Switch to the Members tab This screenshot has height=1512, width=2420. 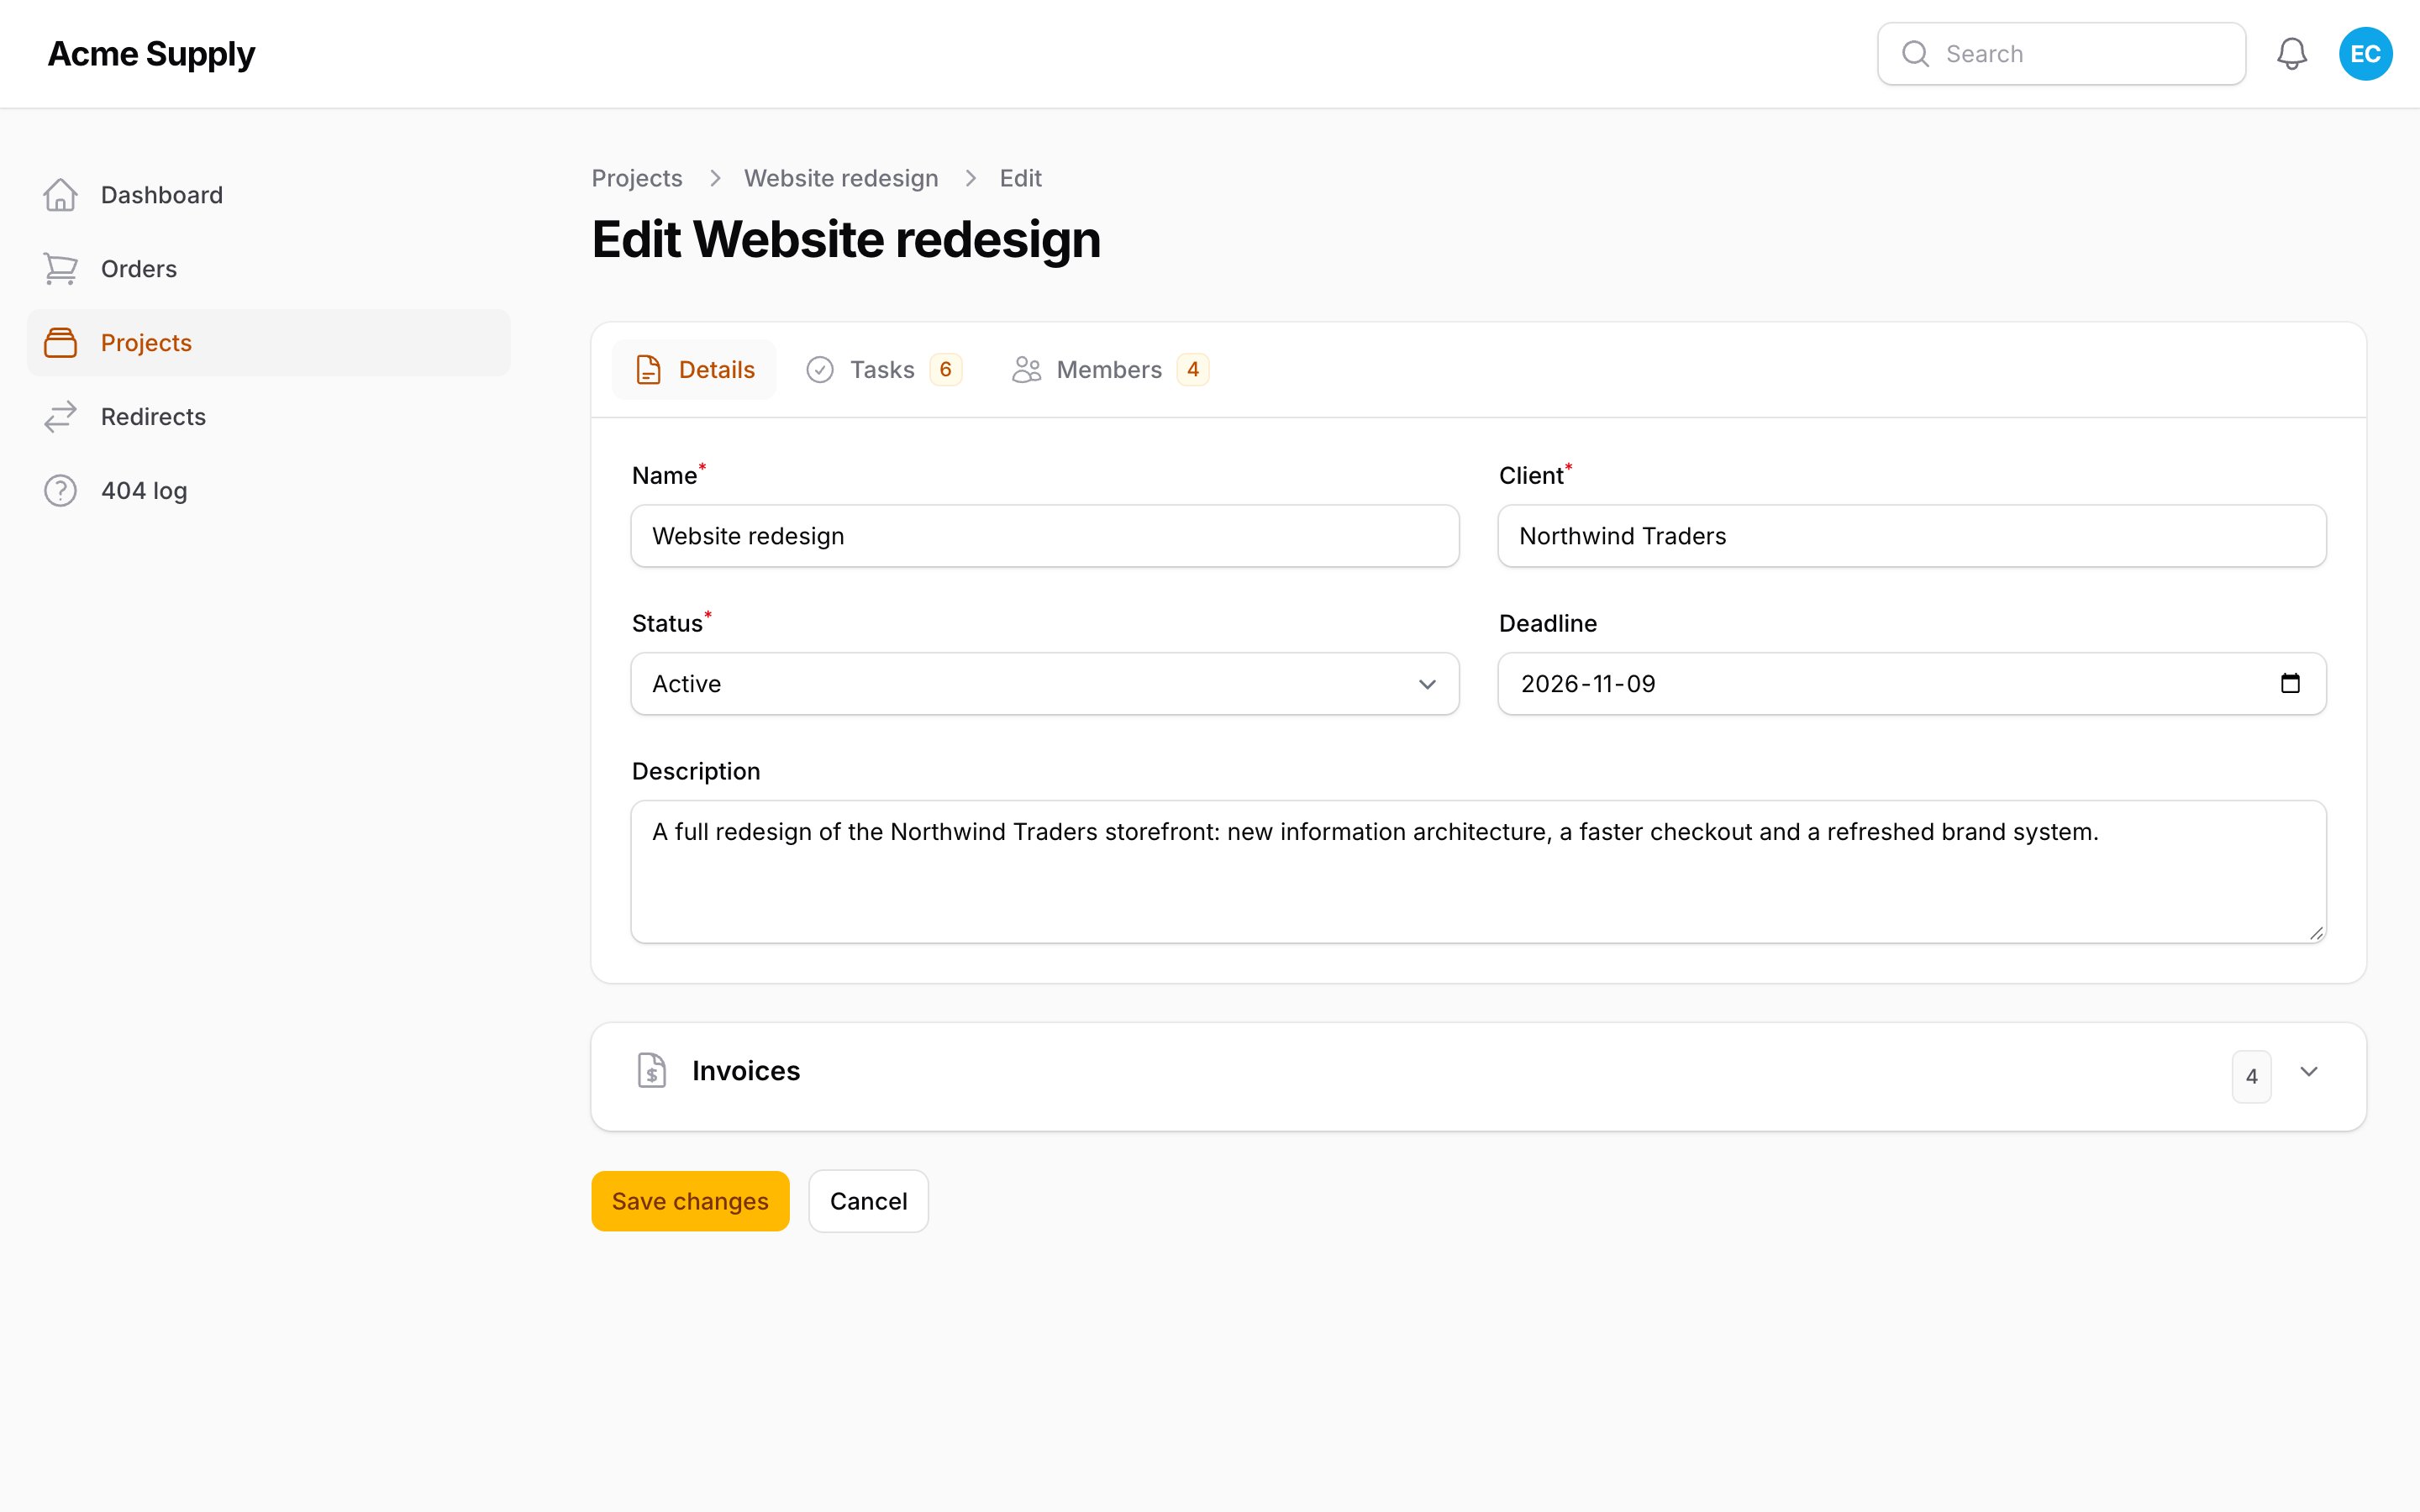tap(1109, 370)
